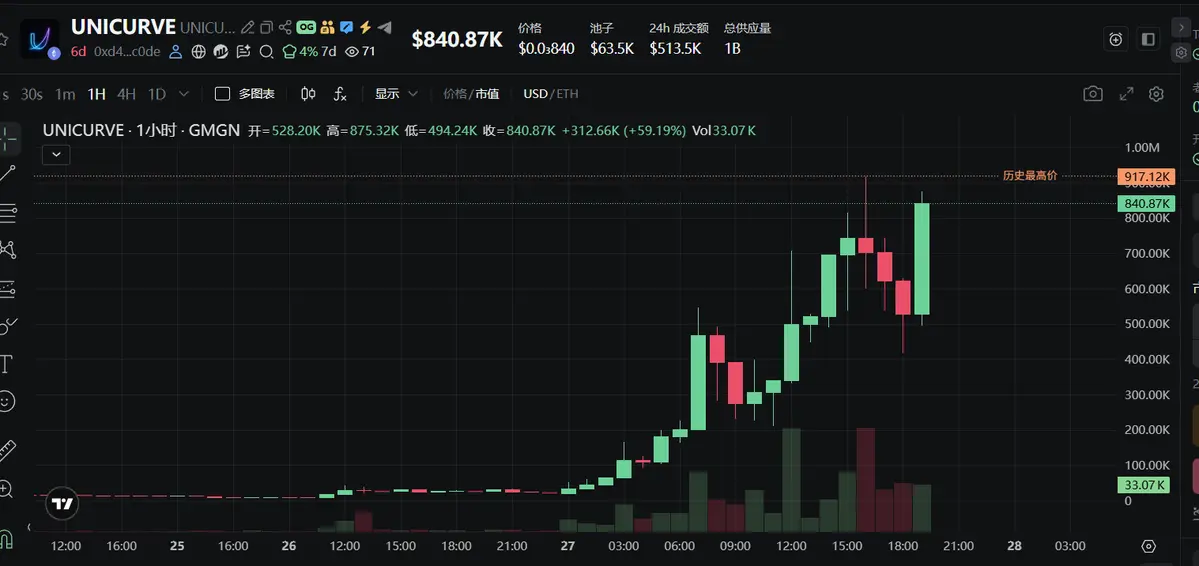Select the brush drawing tool
The width and height of the screenshot is (1199, 566).
pyautogui.click(x=7, y=327)
